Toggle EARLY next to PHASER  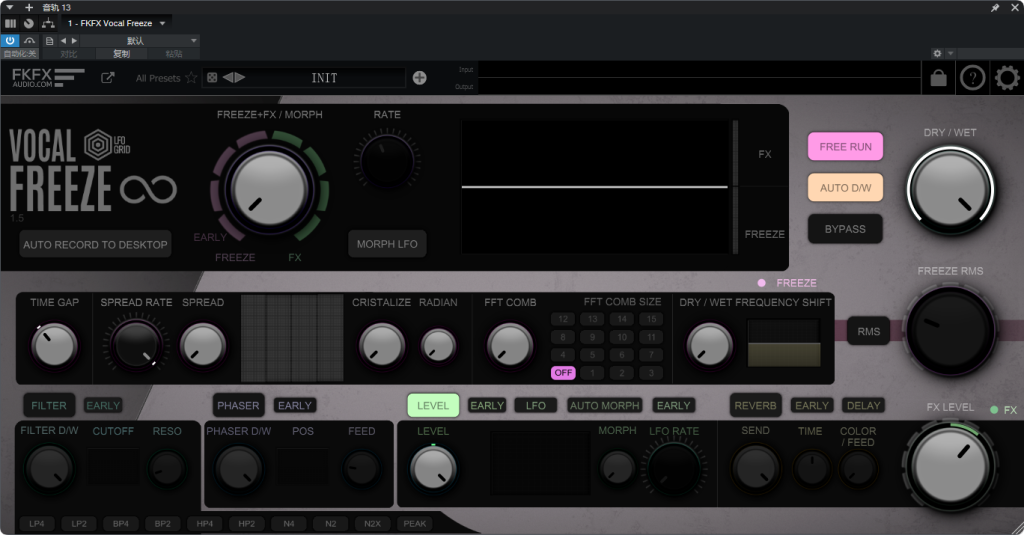point(295,406)
